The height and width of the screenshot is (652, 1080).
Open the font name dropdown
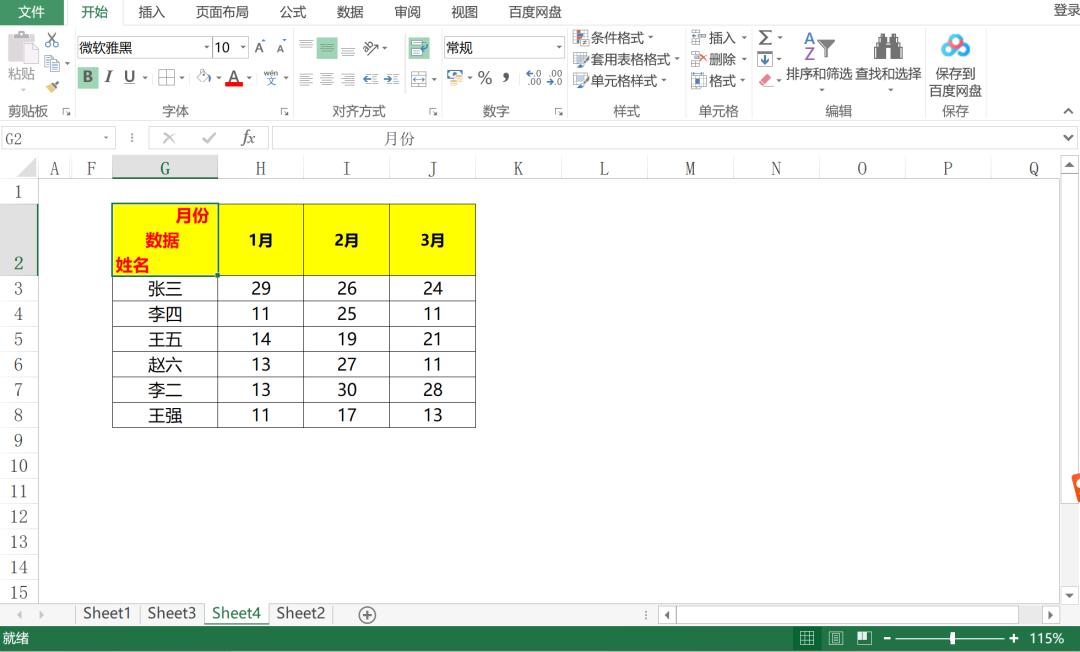[205, 47]
